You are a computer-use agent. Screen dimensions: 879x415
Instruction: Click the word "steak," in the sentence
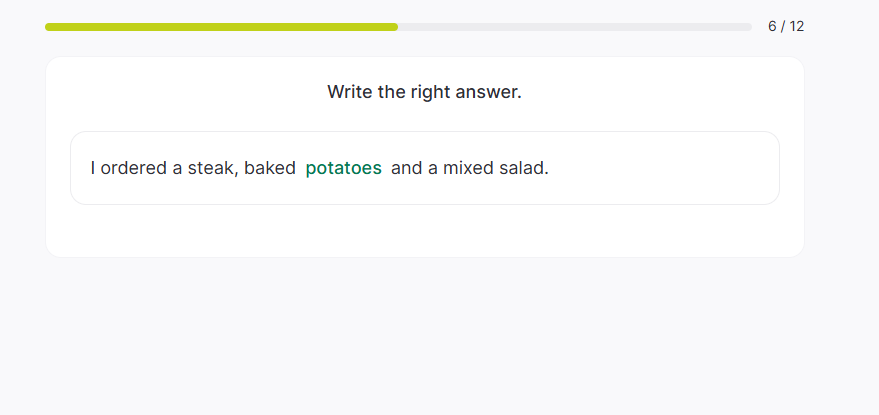[213, 168]
